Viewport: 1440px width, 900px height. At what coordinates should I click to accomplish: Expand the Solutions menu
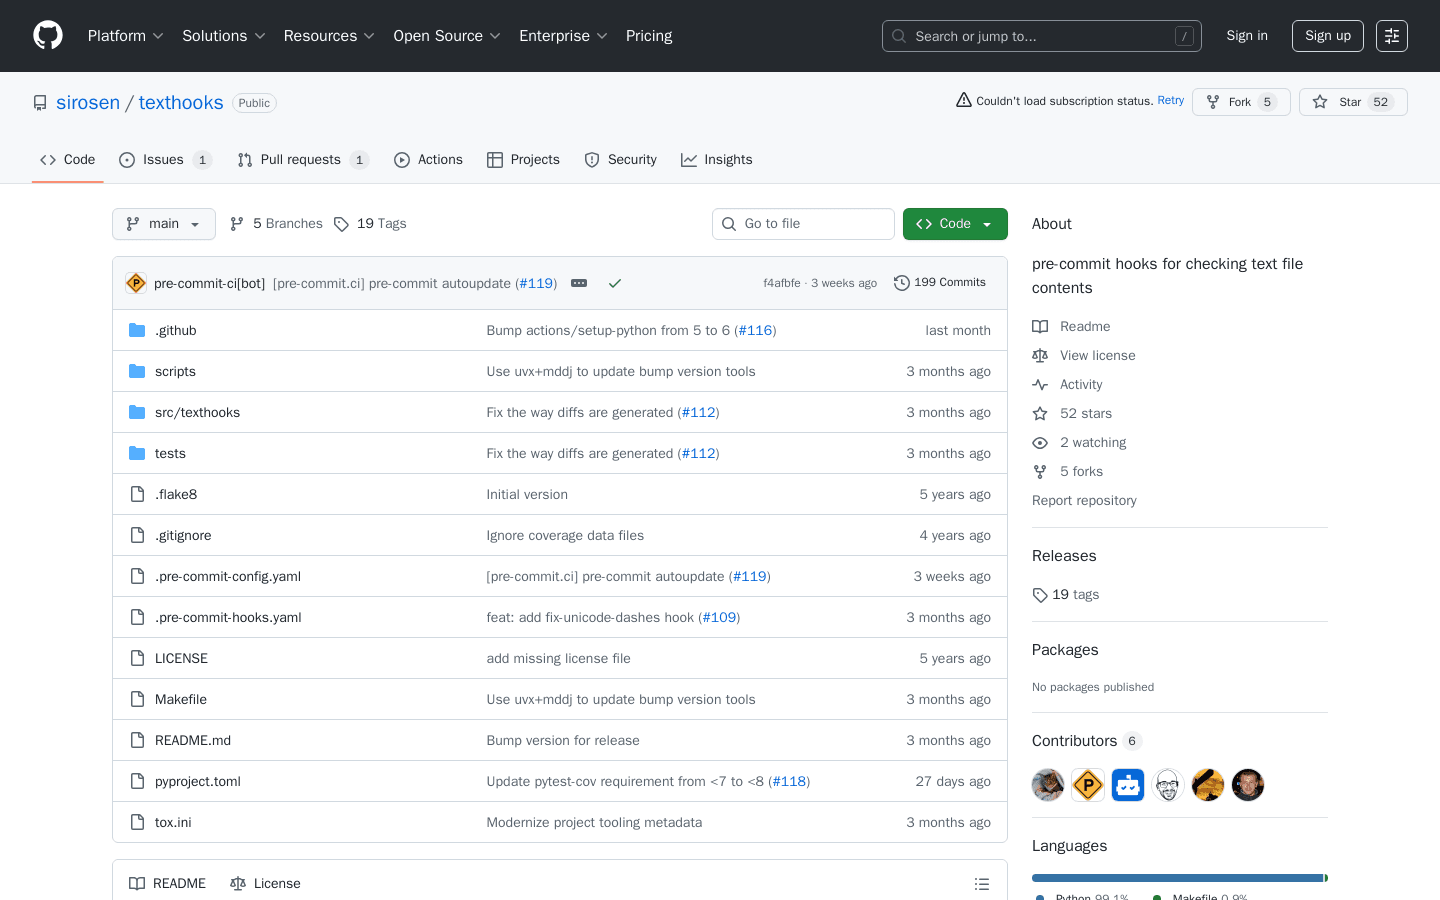tap(223, 36)
